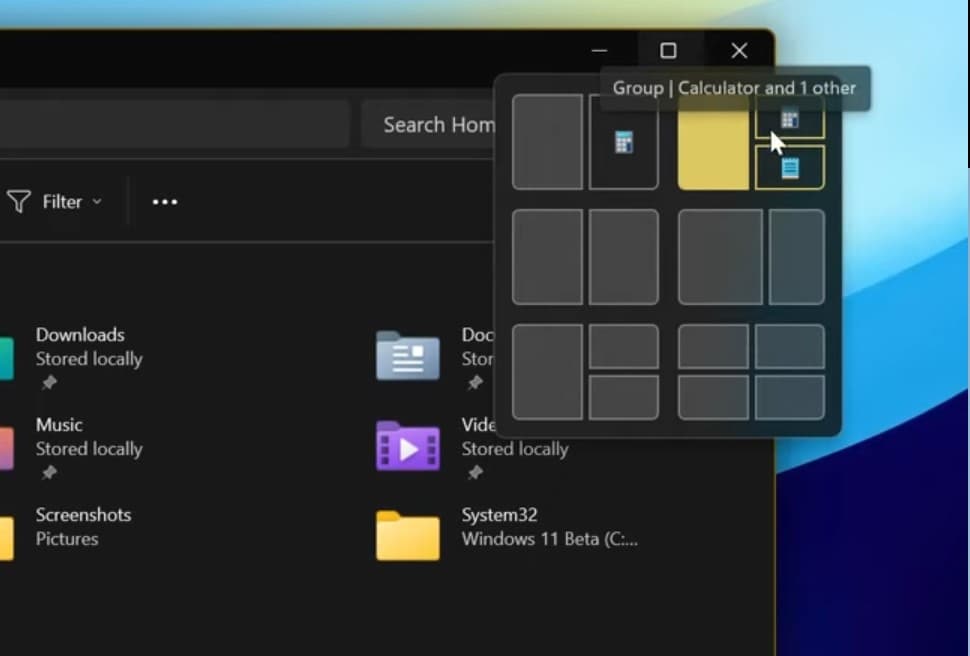The width and height of the screenshot is (970, 656).
Task: Snap to narrow right zone of wide-left layout
Action: (x=797, y=257)
